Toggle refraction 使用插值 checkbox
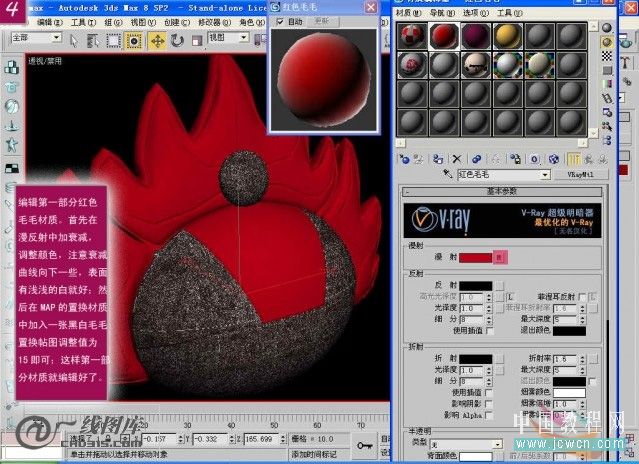 click(x=489, y=392)
